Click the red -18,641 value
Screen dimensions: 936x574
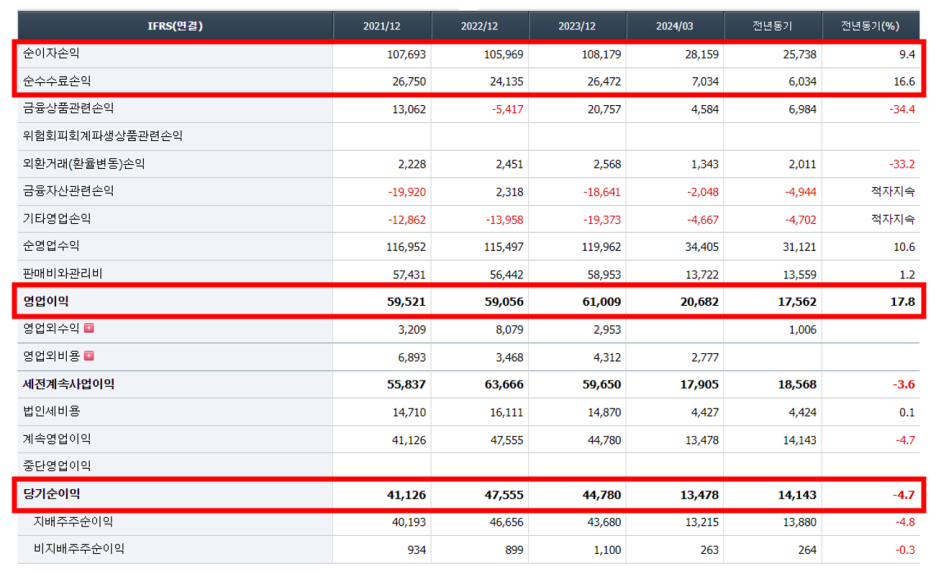click(x=602, y=192)
